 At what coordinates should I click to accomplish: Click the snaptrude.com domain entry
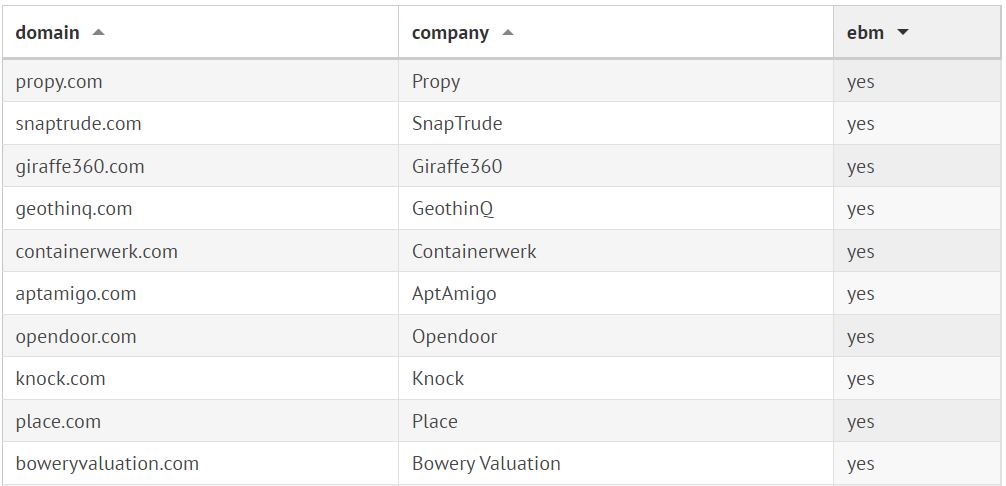[x=78, y=124]
